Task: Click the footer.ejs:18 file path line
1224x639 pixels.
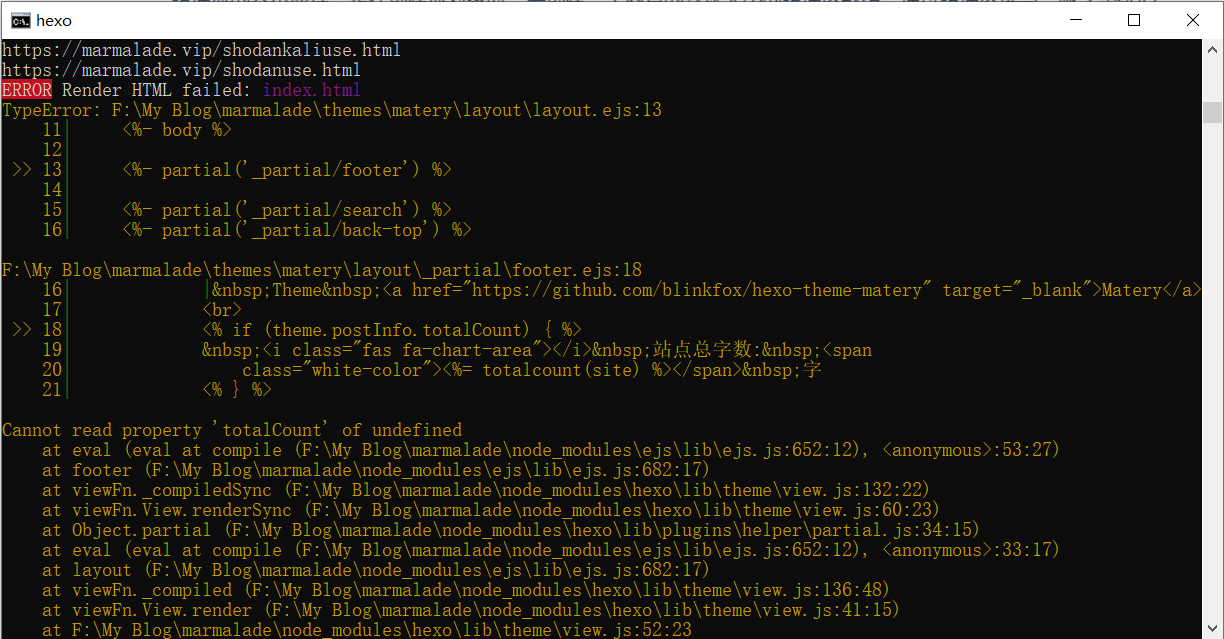Action: pyautogui.click(x=321, y=270)
